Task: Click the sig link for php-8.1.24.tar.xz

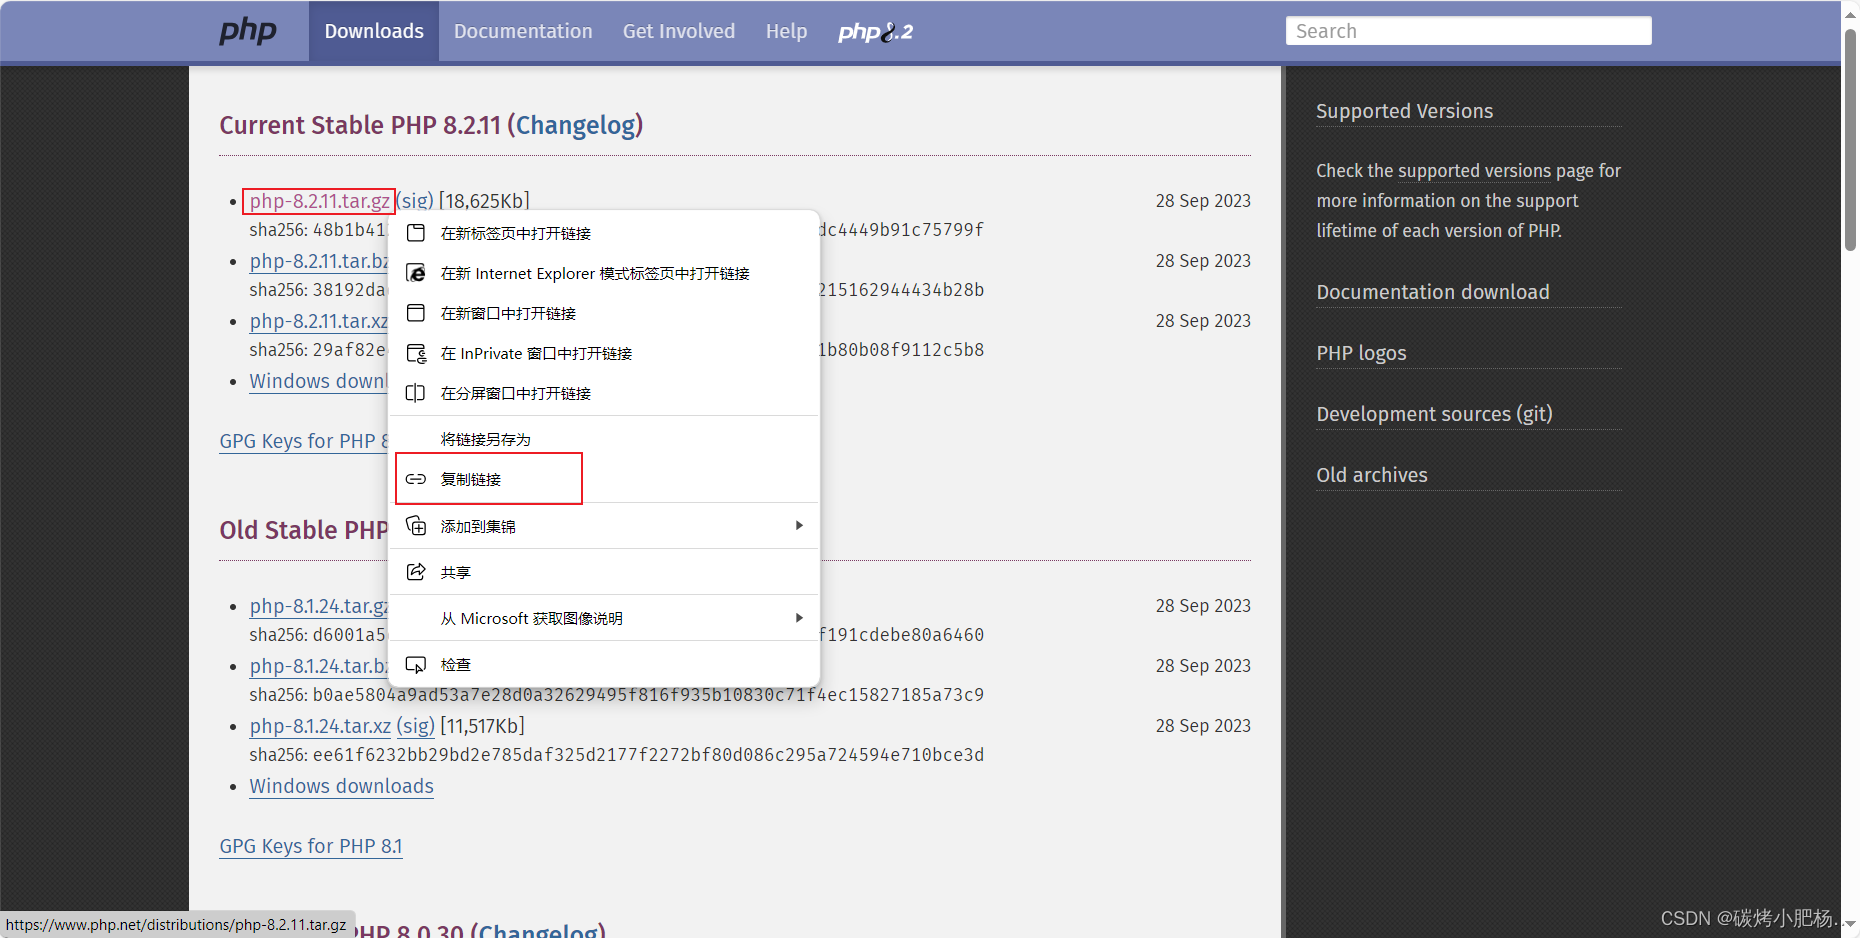Action: [x=416, y=726]
